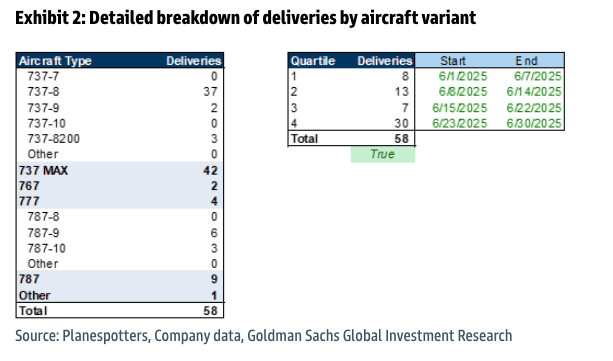The image size is (613, 361).
Task: Click the 6/14/2025 end date cell
Action: (534, 92)
